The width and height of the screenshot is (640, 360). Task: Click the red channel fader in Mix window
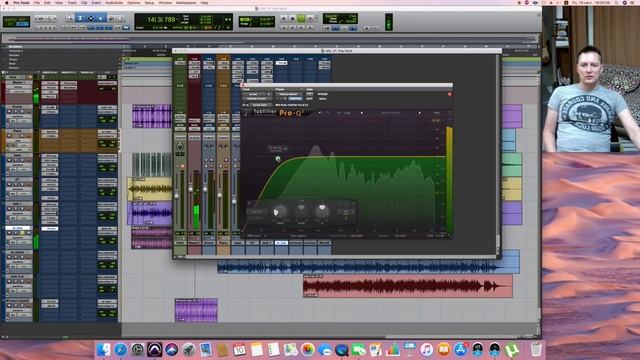[x=191, y=189]
